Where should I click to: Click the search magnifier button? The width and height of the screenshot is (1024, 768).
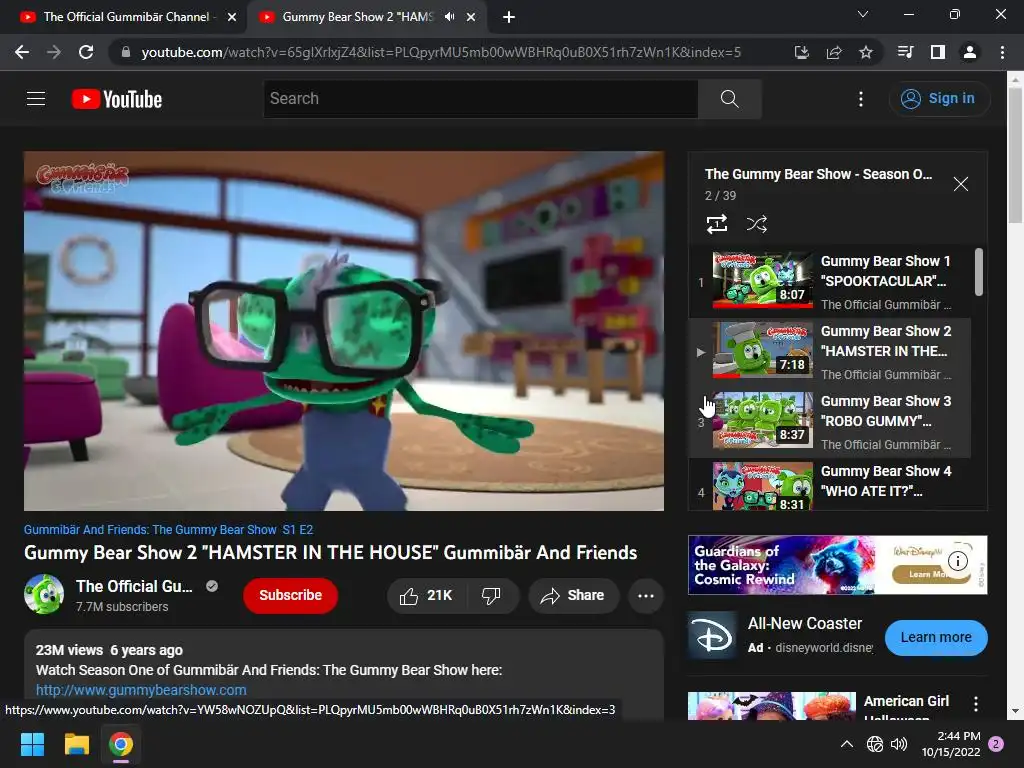point(729,99)
